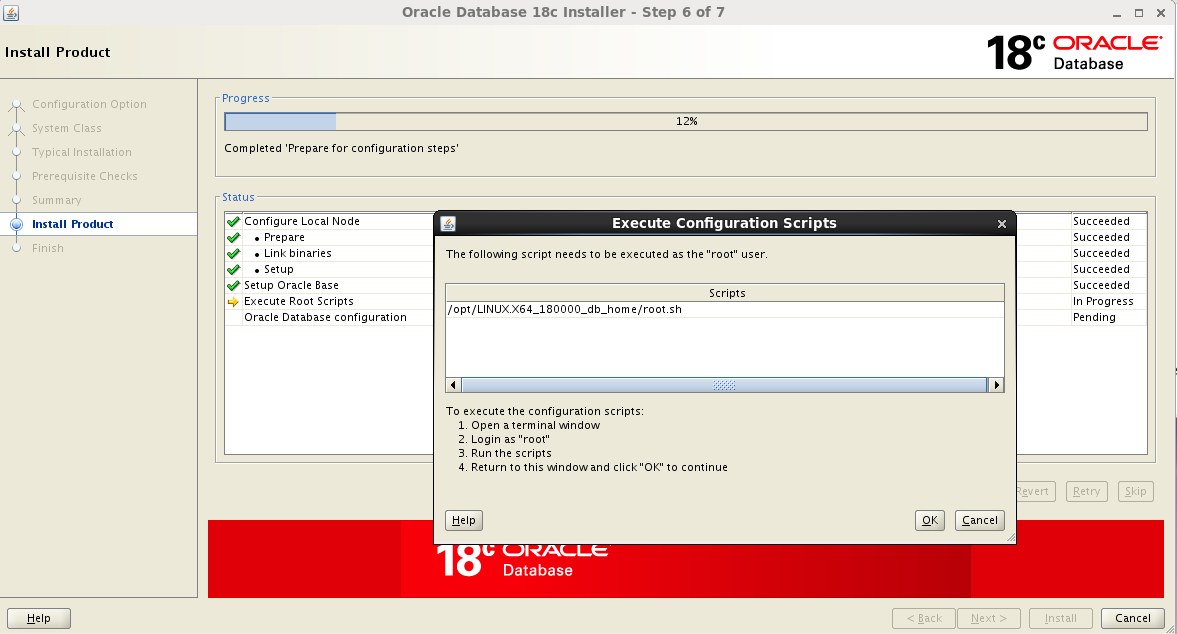Close the Execute Configuration Scripts dialog

[1001, 224]
